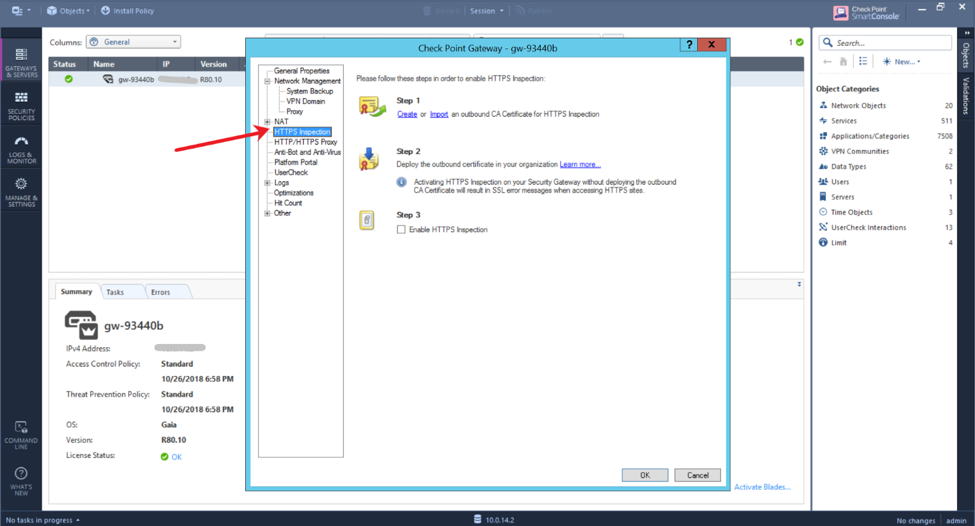Screen dimensions: 975x526
Task: Open Manage & Settings sidebar view
Action: 21,192
